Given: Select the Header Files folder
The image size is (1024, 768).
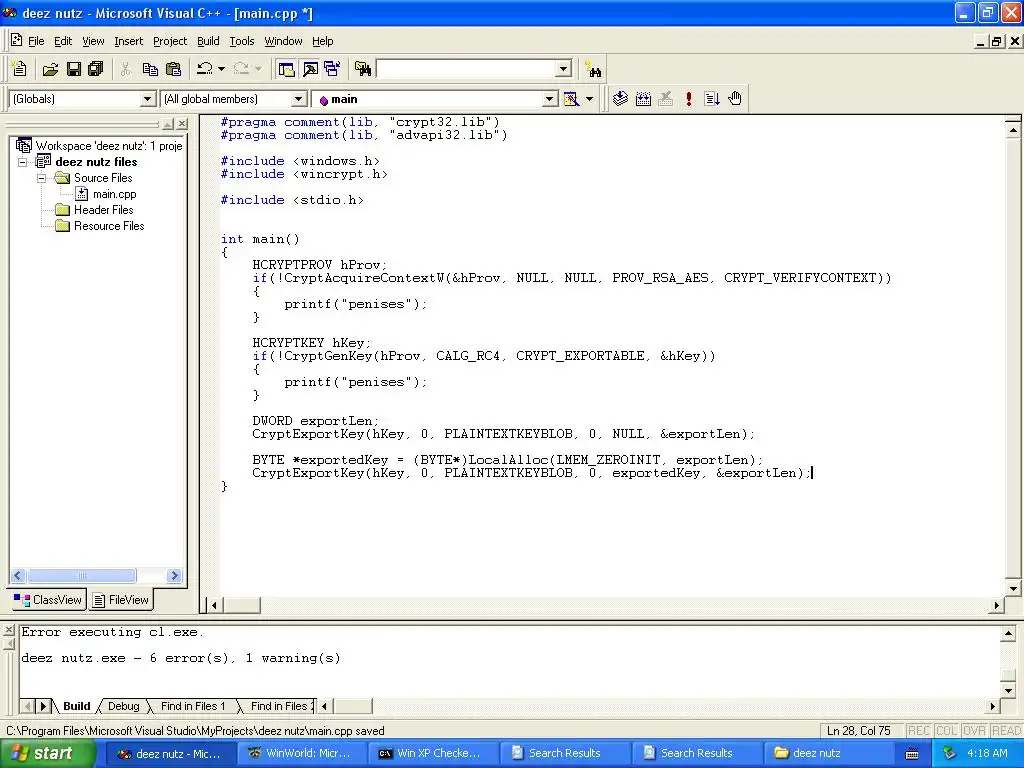Looking at the screenshot, I should (103, 210).
